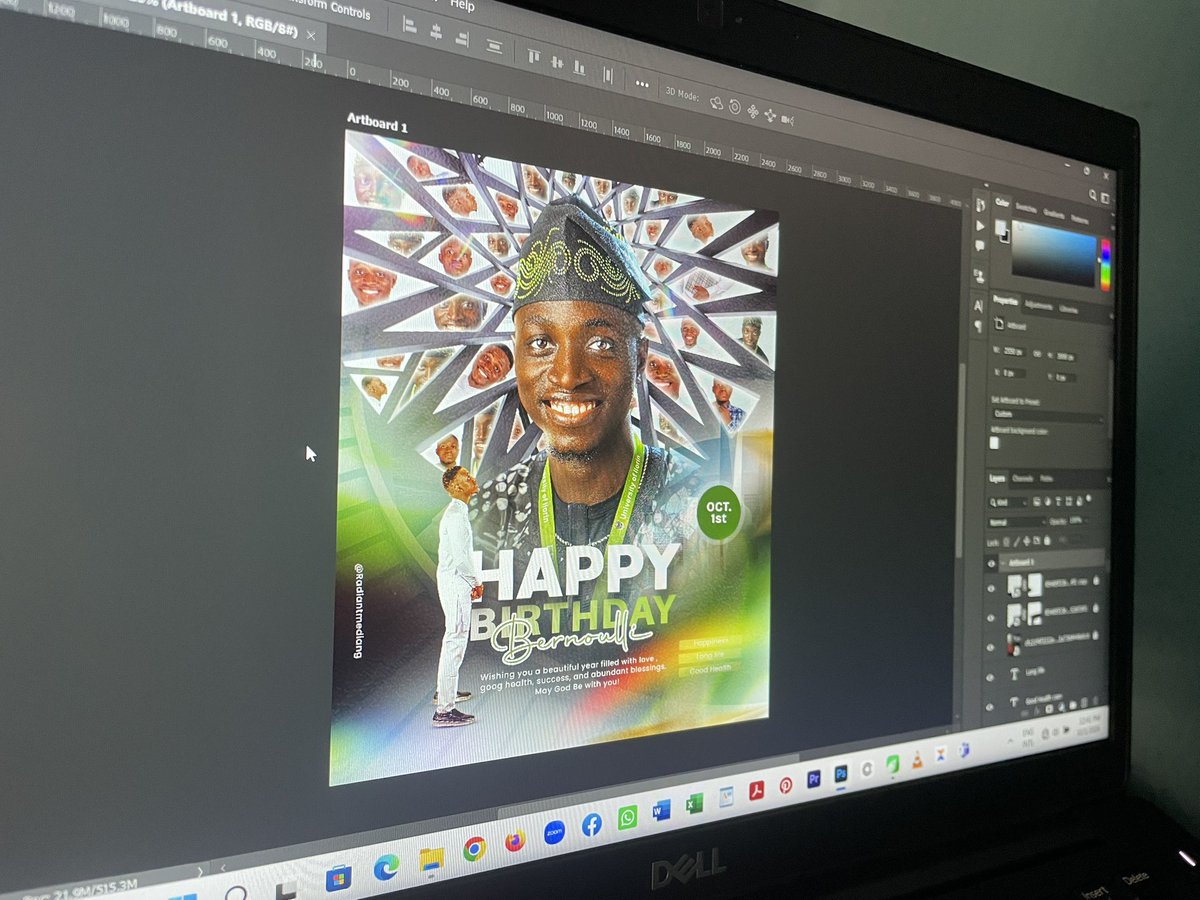The height and width of the screenshot is (900, 1200).
Task: Switch to the Paths tab
Action: tap(1047, 480)
